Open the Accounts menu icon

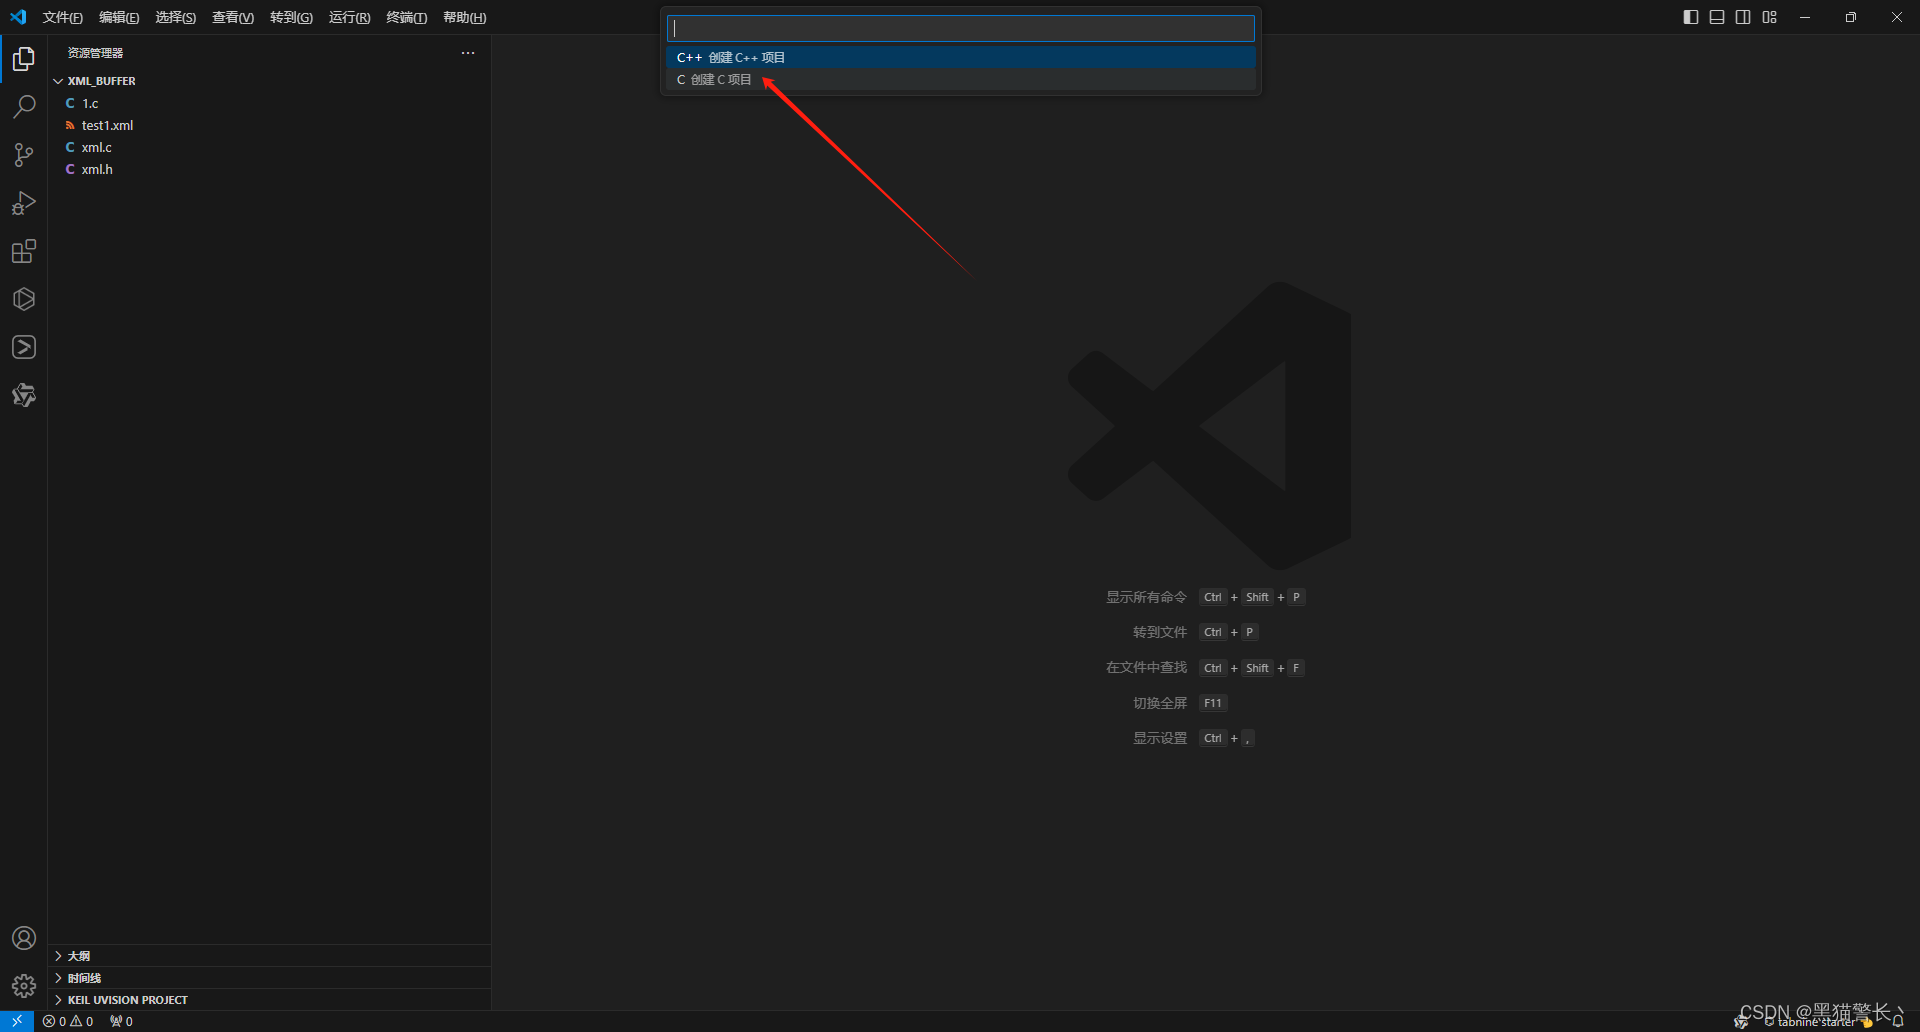[x=24, y=938]
